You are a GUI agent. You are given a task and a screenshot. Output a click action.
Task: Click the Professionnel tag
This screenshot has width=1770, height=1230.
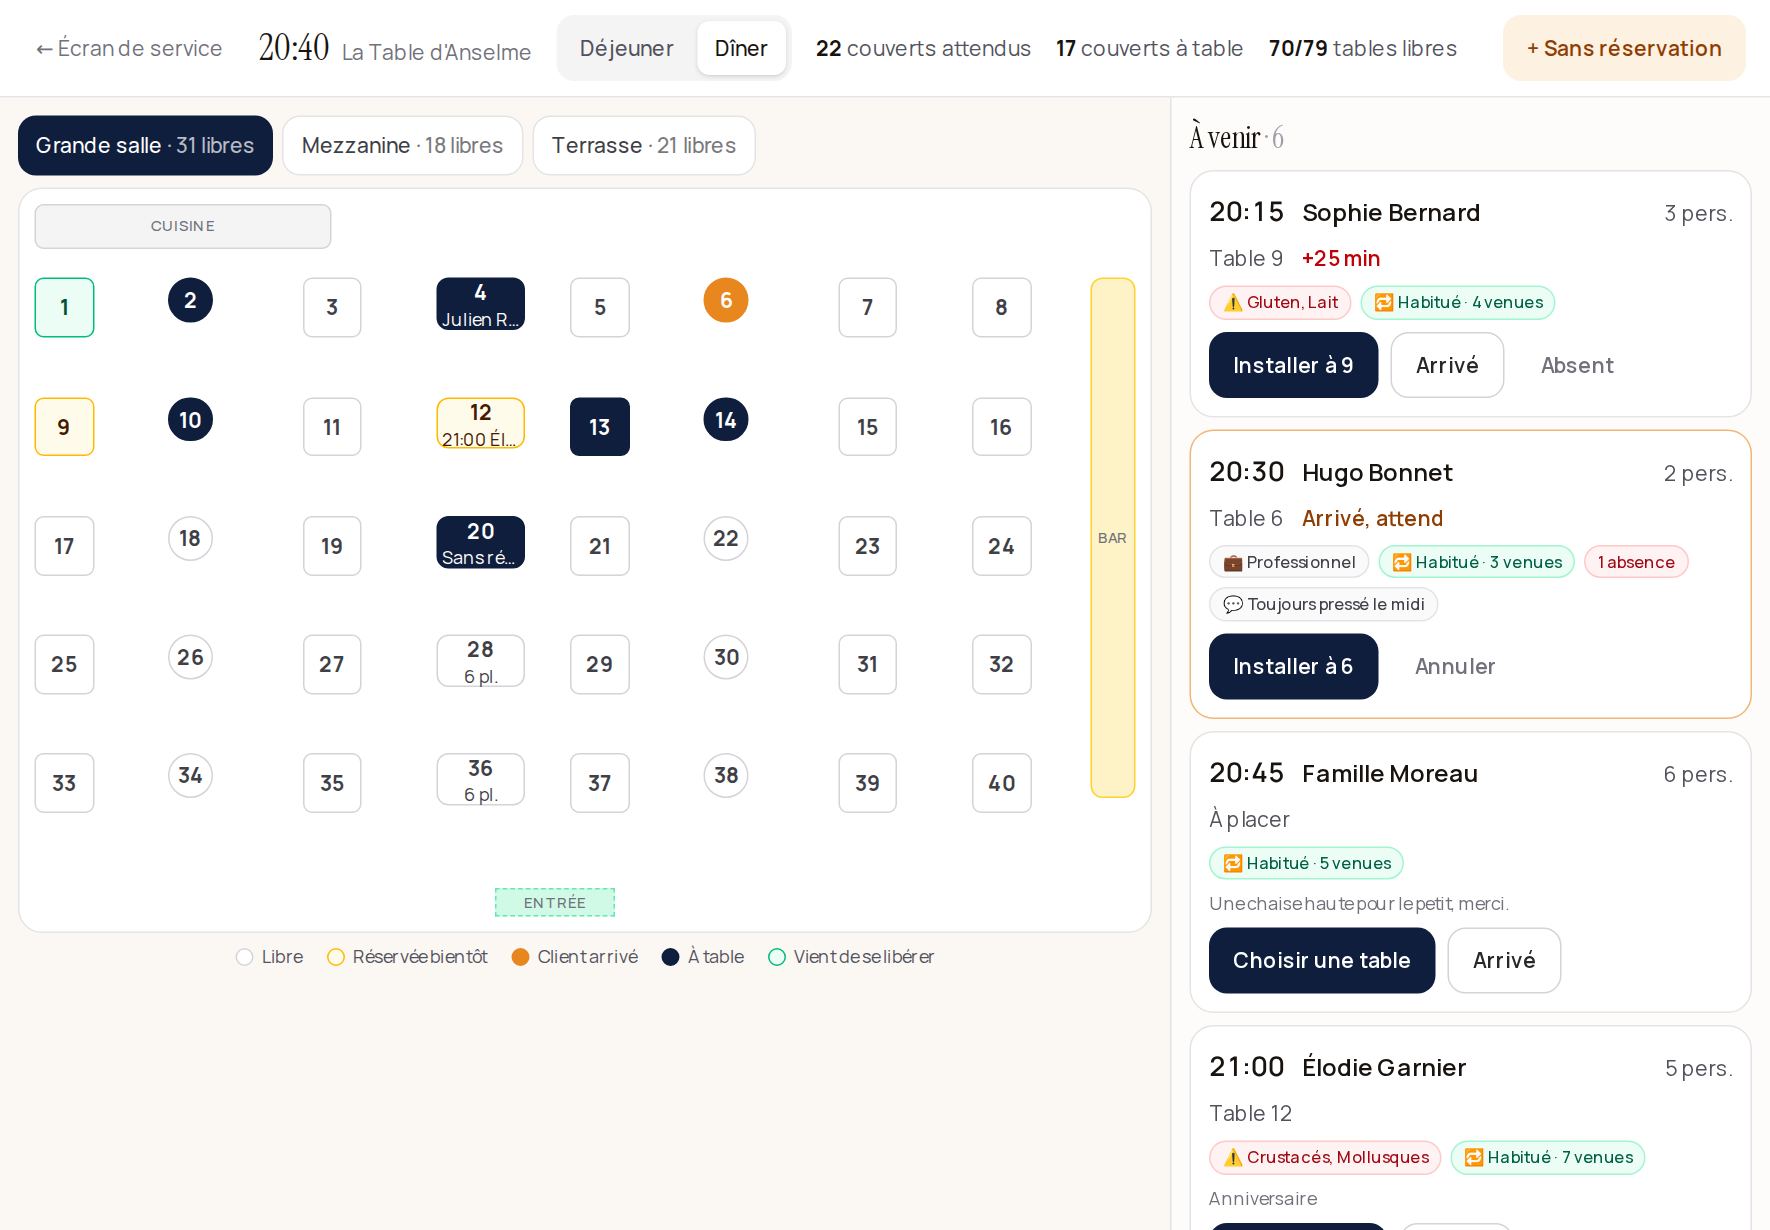[1289, 562]
